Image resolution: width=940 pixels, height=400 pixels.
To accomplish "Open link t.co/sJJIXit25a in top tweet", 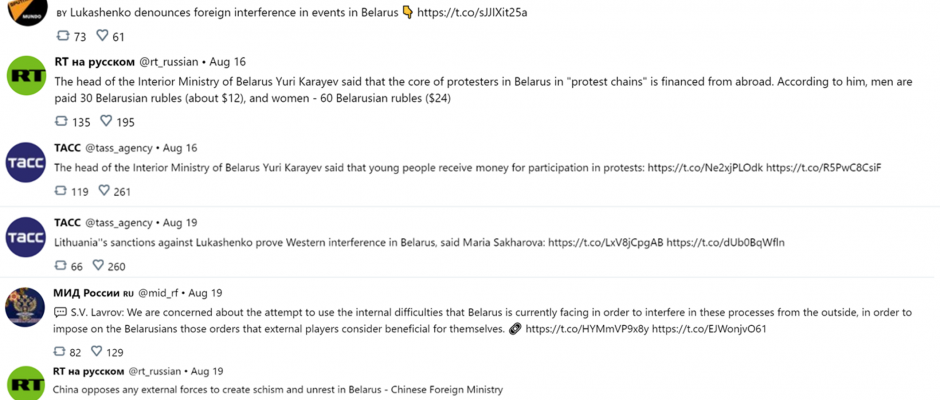I will [472, 13].
